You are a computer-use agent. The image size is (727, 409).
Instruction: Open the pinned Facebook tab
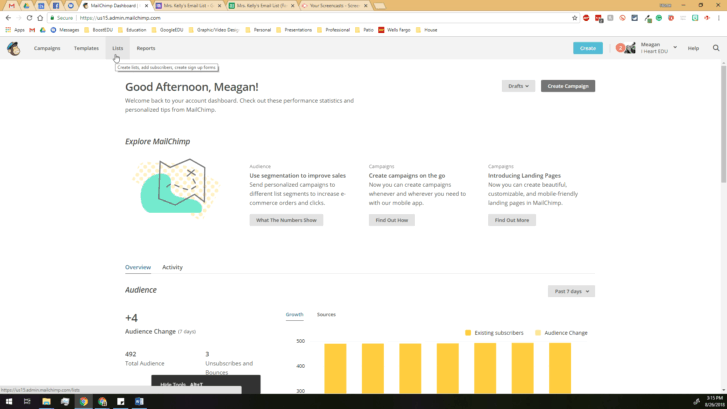pos(56,6)
